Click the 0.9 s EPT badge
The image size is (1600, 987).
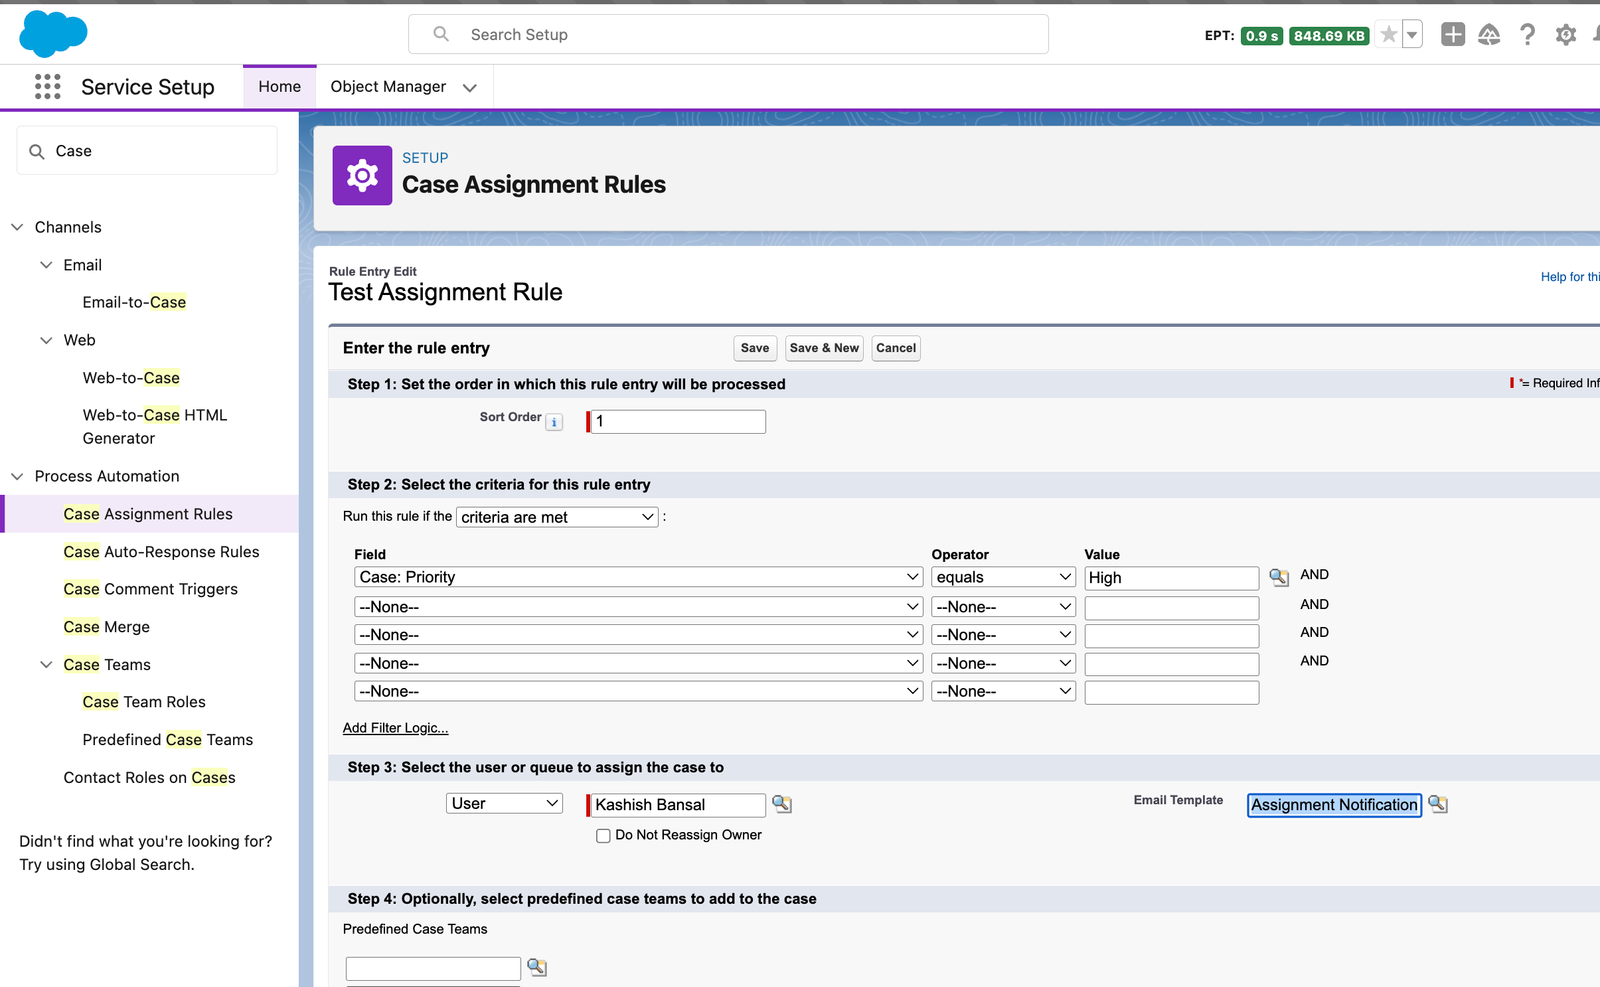(x=1262, y=36)
